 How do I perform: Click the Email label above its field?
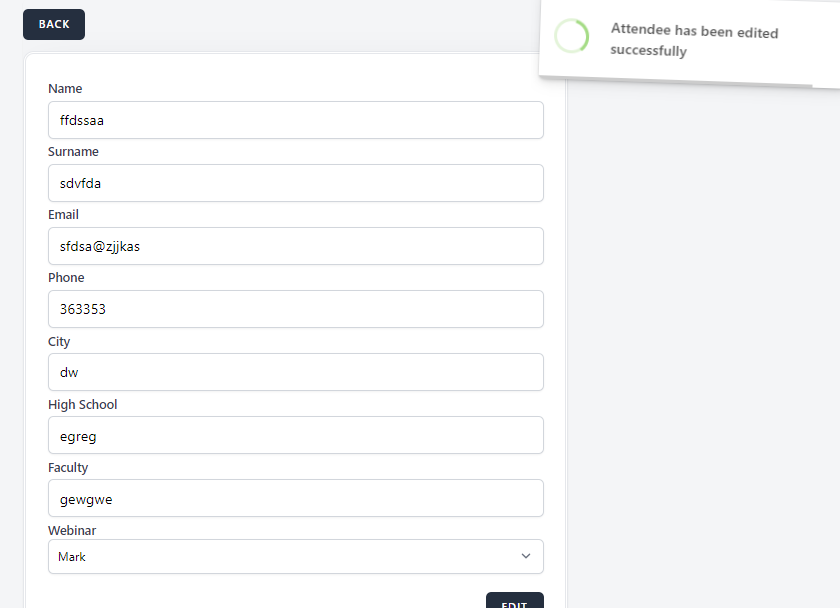pos(63,215)
